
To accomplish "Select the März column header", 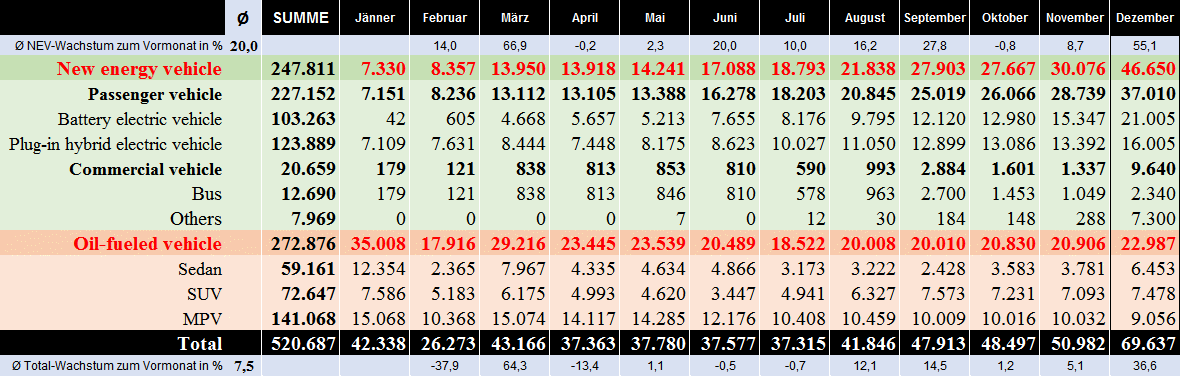I will click(x=514, y=17).
